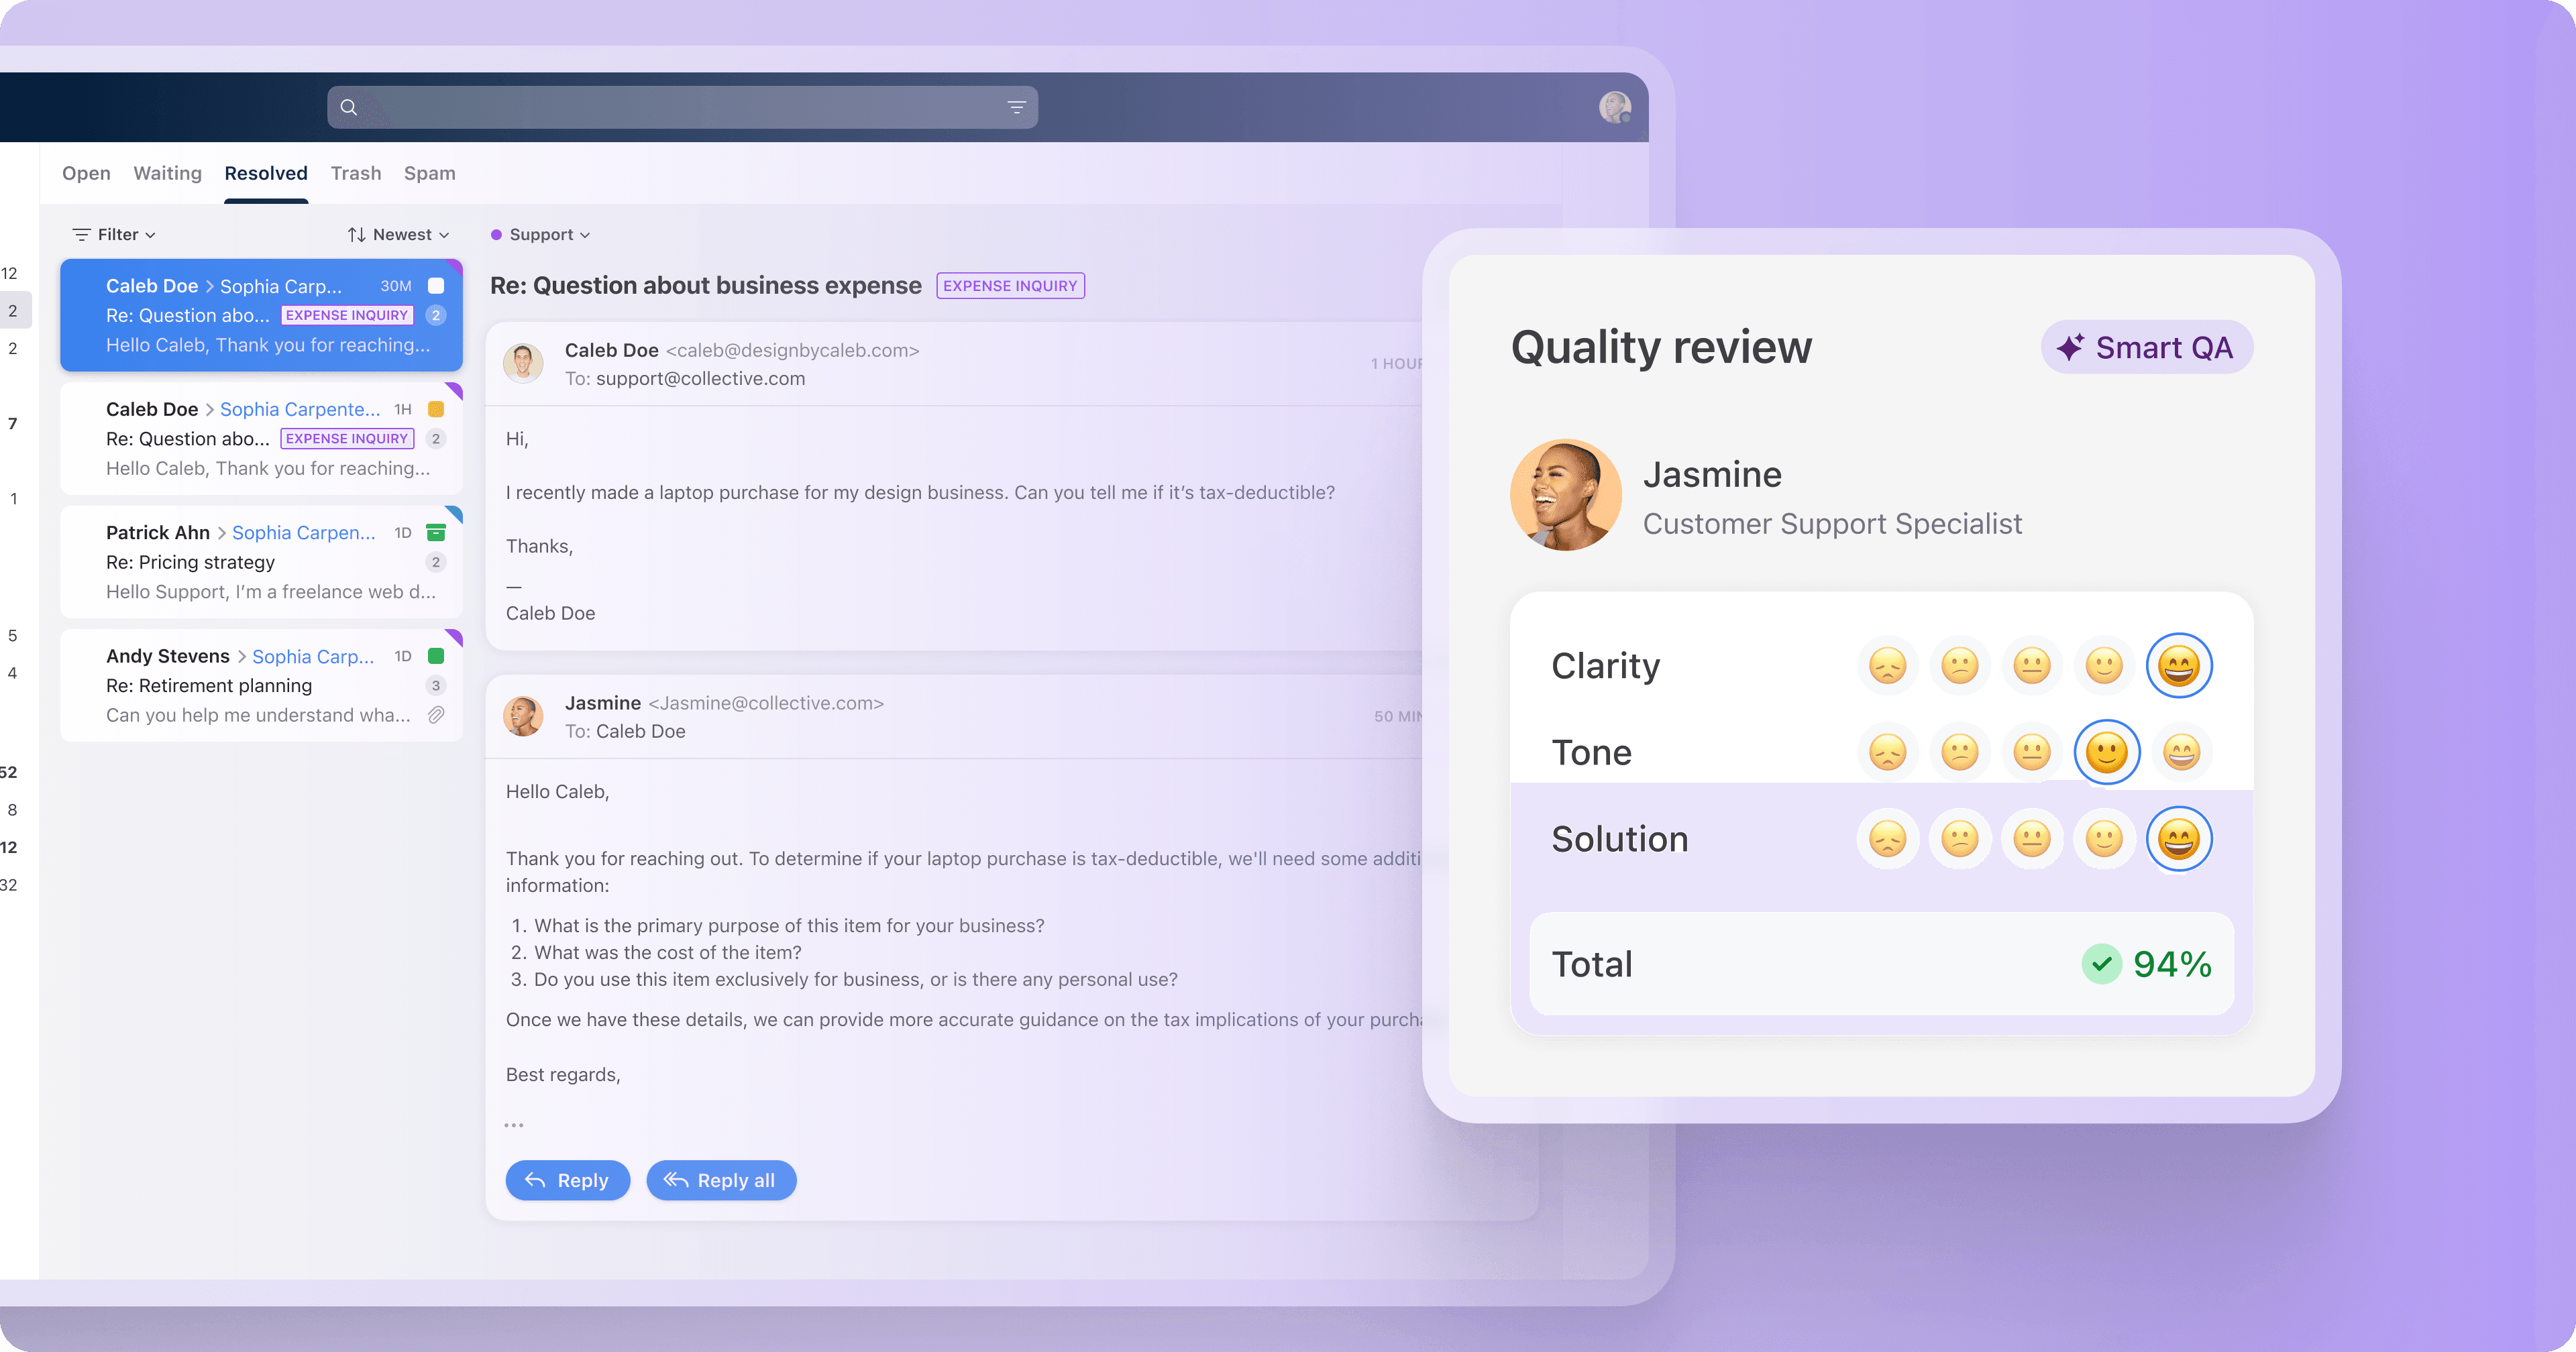The height and width of the screenshot is (1352, 2576).
Task: Select happiest emoji for Tone
Action: (2180, 752)
